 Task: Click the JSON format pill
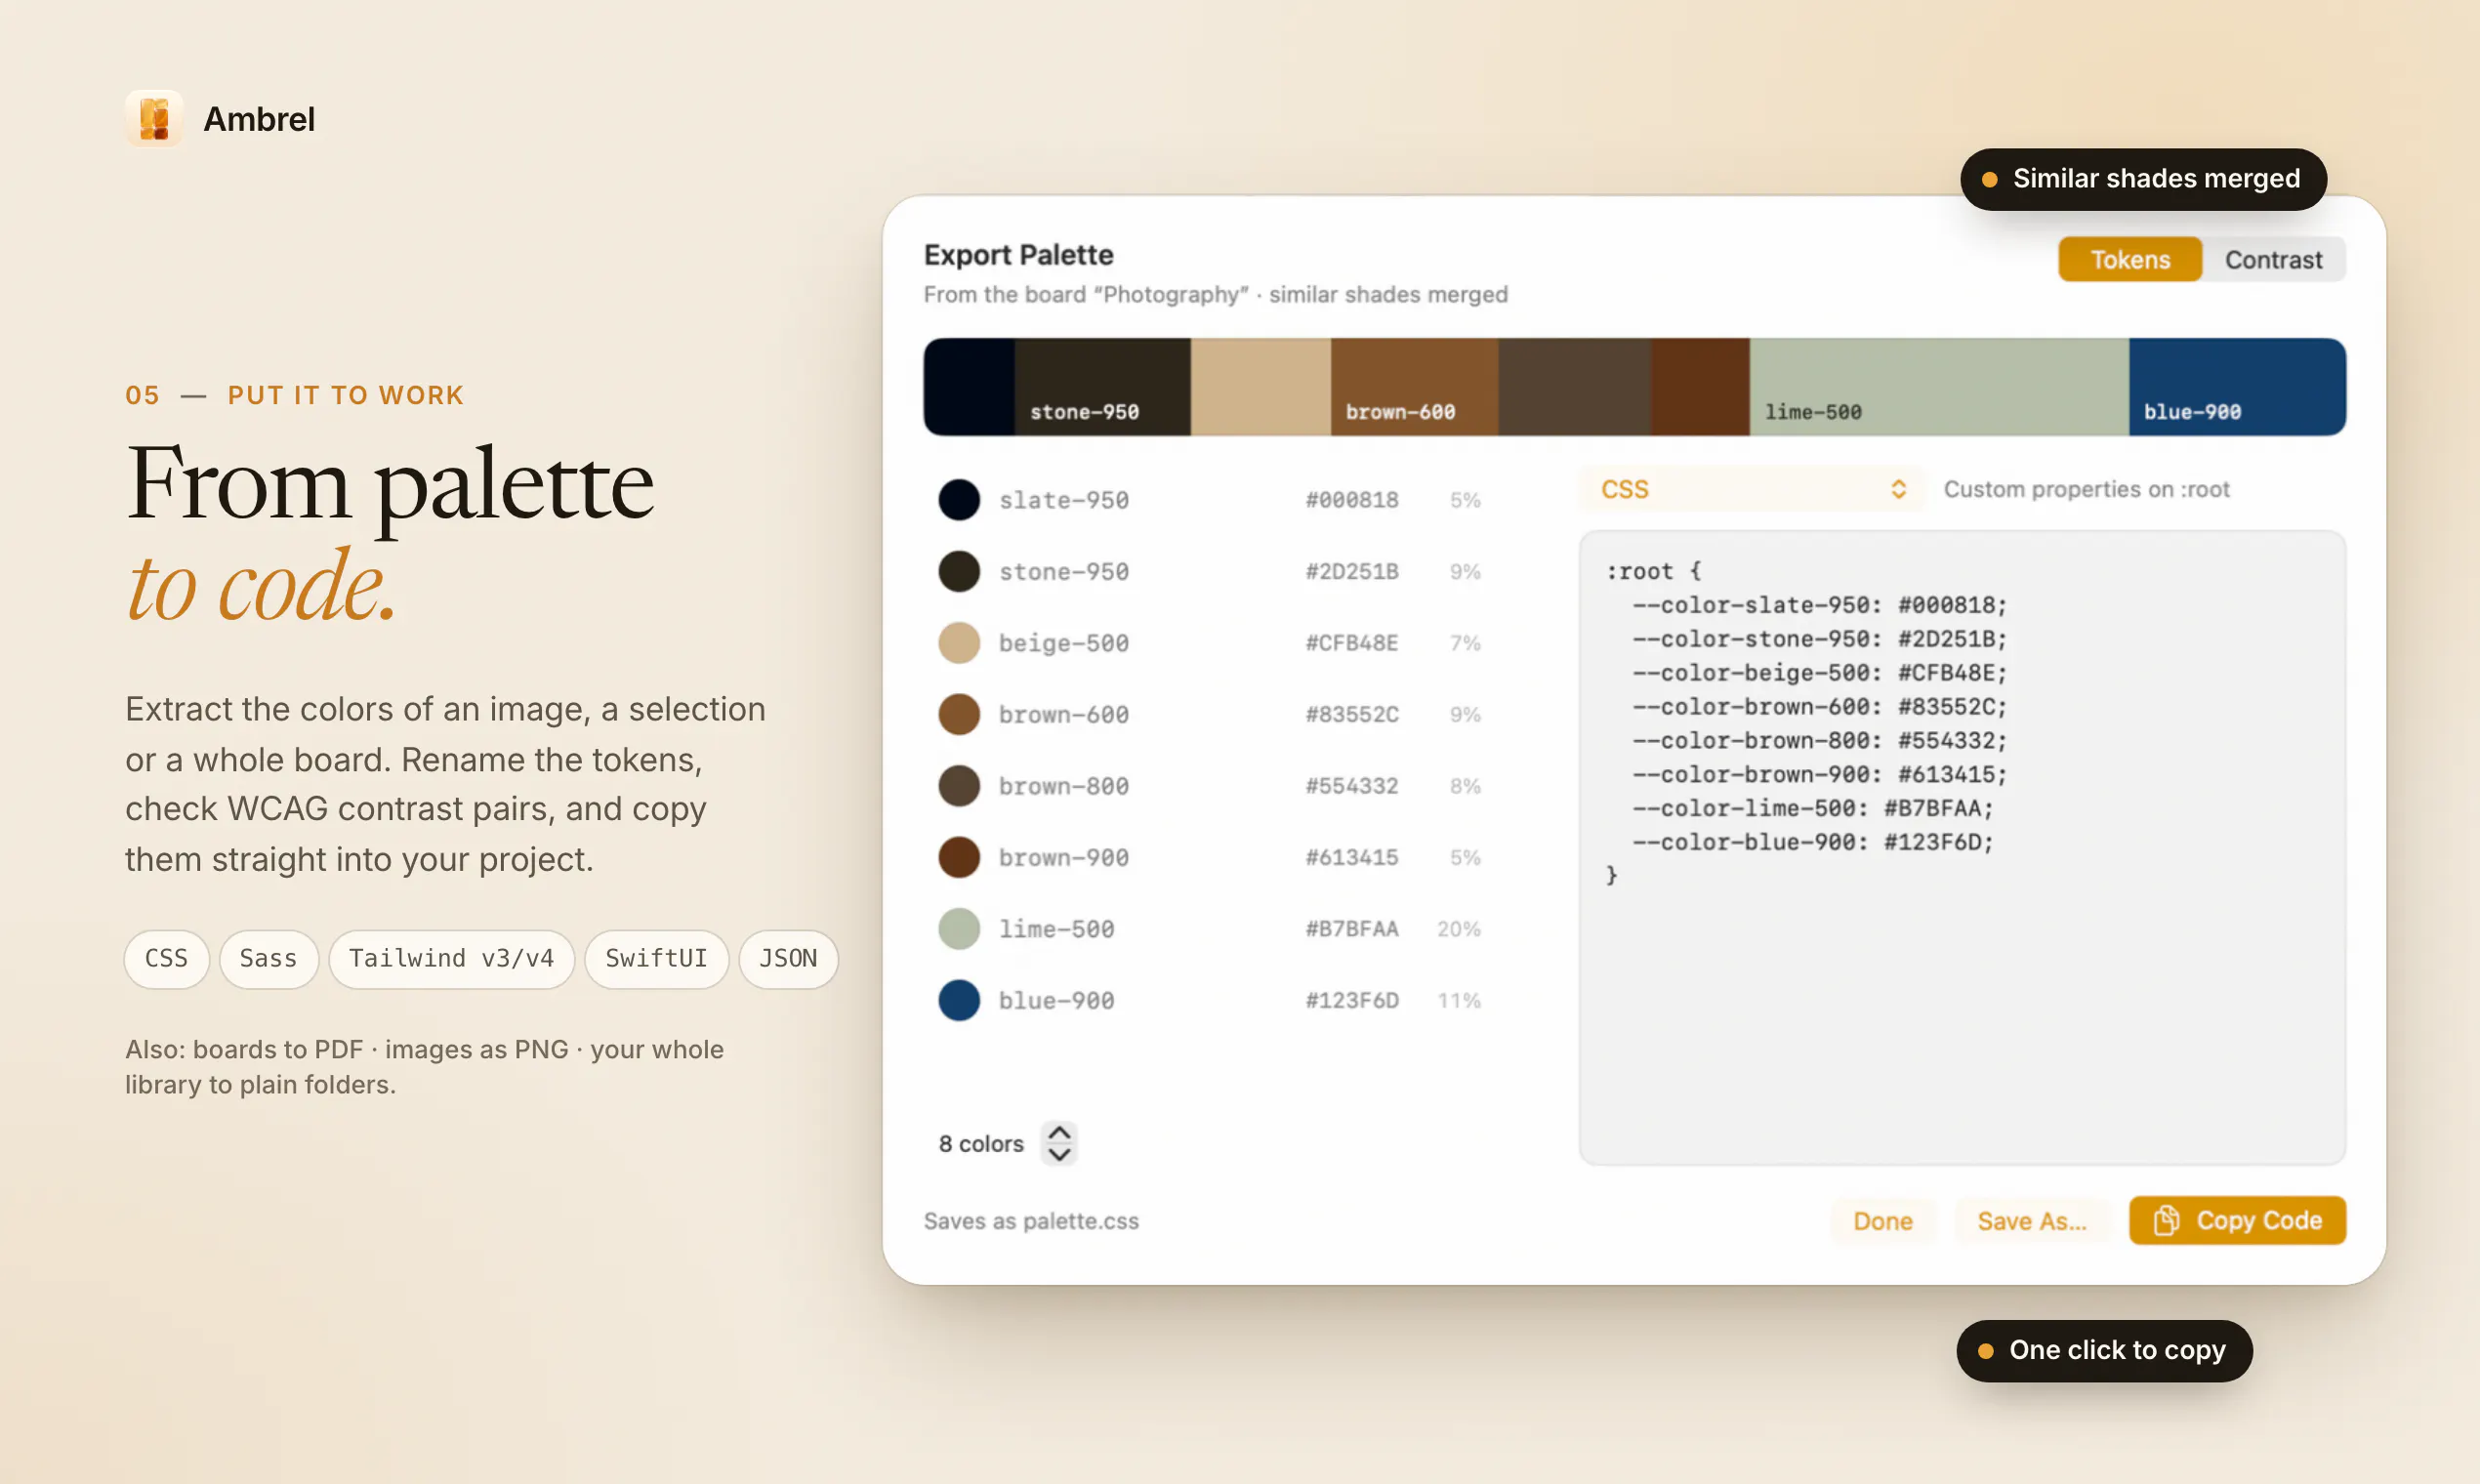click(788, 959)
